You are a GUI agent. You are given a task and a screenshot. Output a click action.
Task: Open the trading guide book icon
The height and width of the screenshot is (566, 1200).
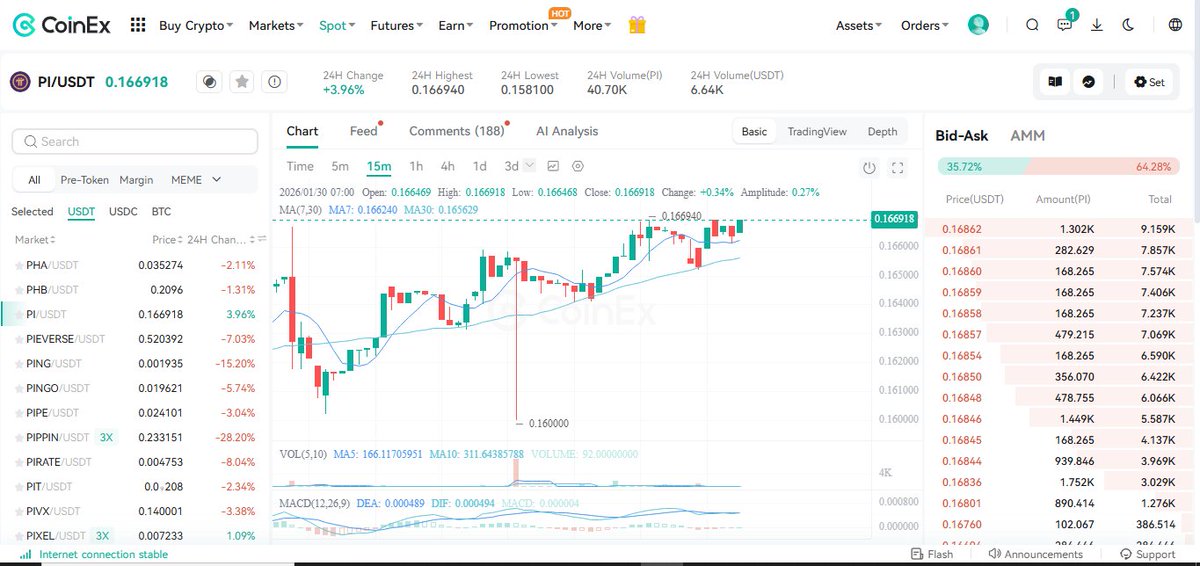[x=1054, y=82]
